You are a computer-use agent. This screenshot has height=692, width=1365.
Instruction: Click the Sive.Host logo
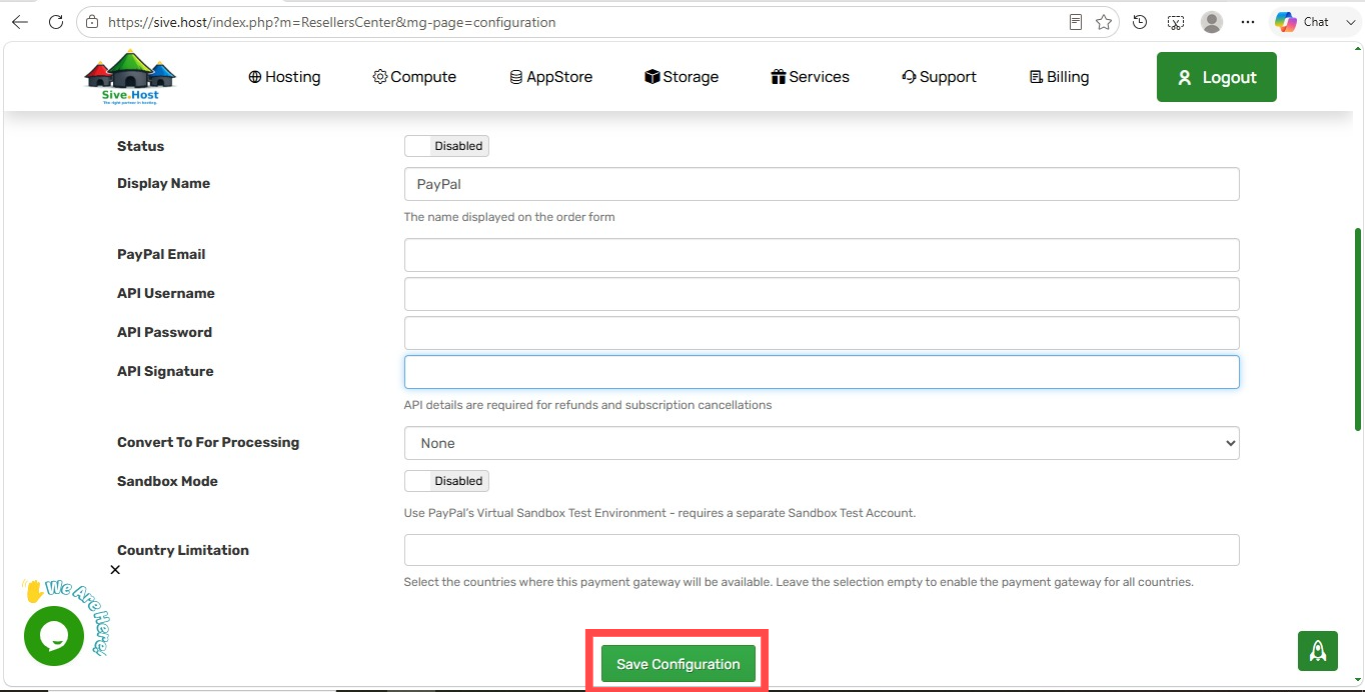(130, 78)
